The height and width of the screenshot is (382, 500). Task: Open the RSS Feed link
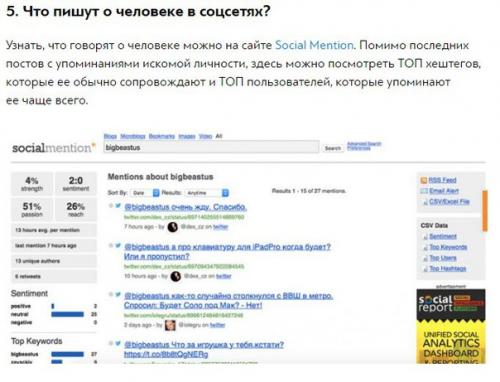(442, 180)
